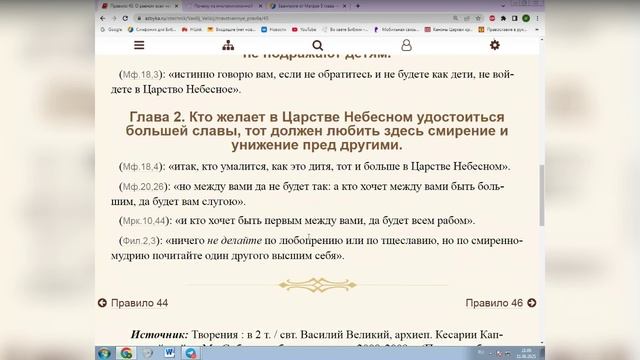Open the Windows Start button
This screenshot has width=640, height=360.
104,353
